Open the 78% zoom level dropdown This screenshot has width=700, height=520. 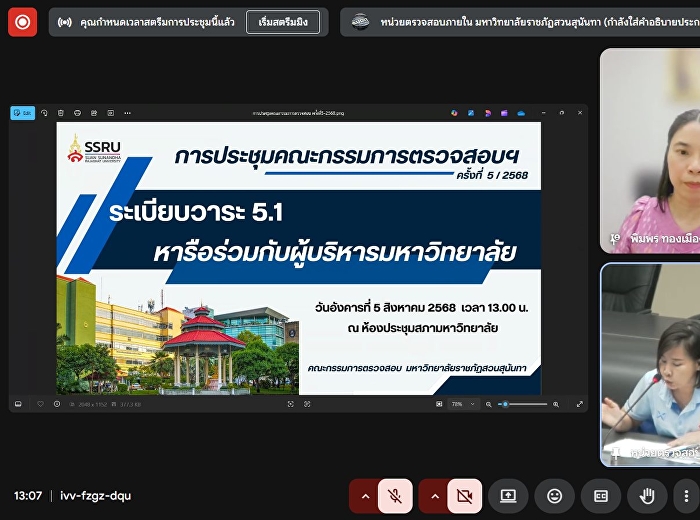pyautogui.click(x=463, y=404)
